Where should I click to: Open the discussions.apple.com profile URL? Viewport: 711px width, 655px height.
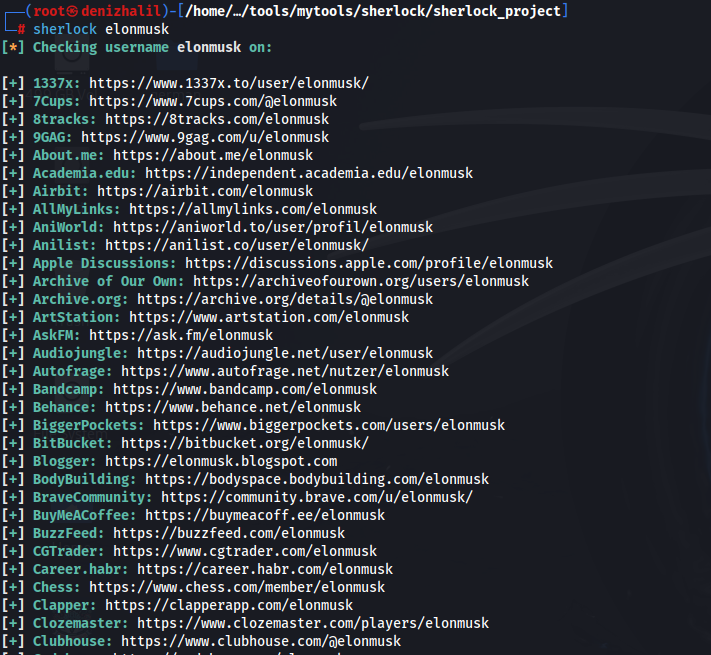click(369, 263)
